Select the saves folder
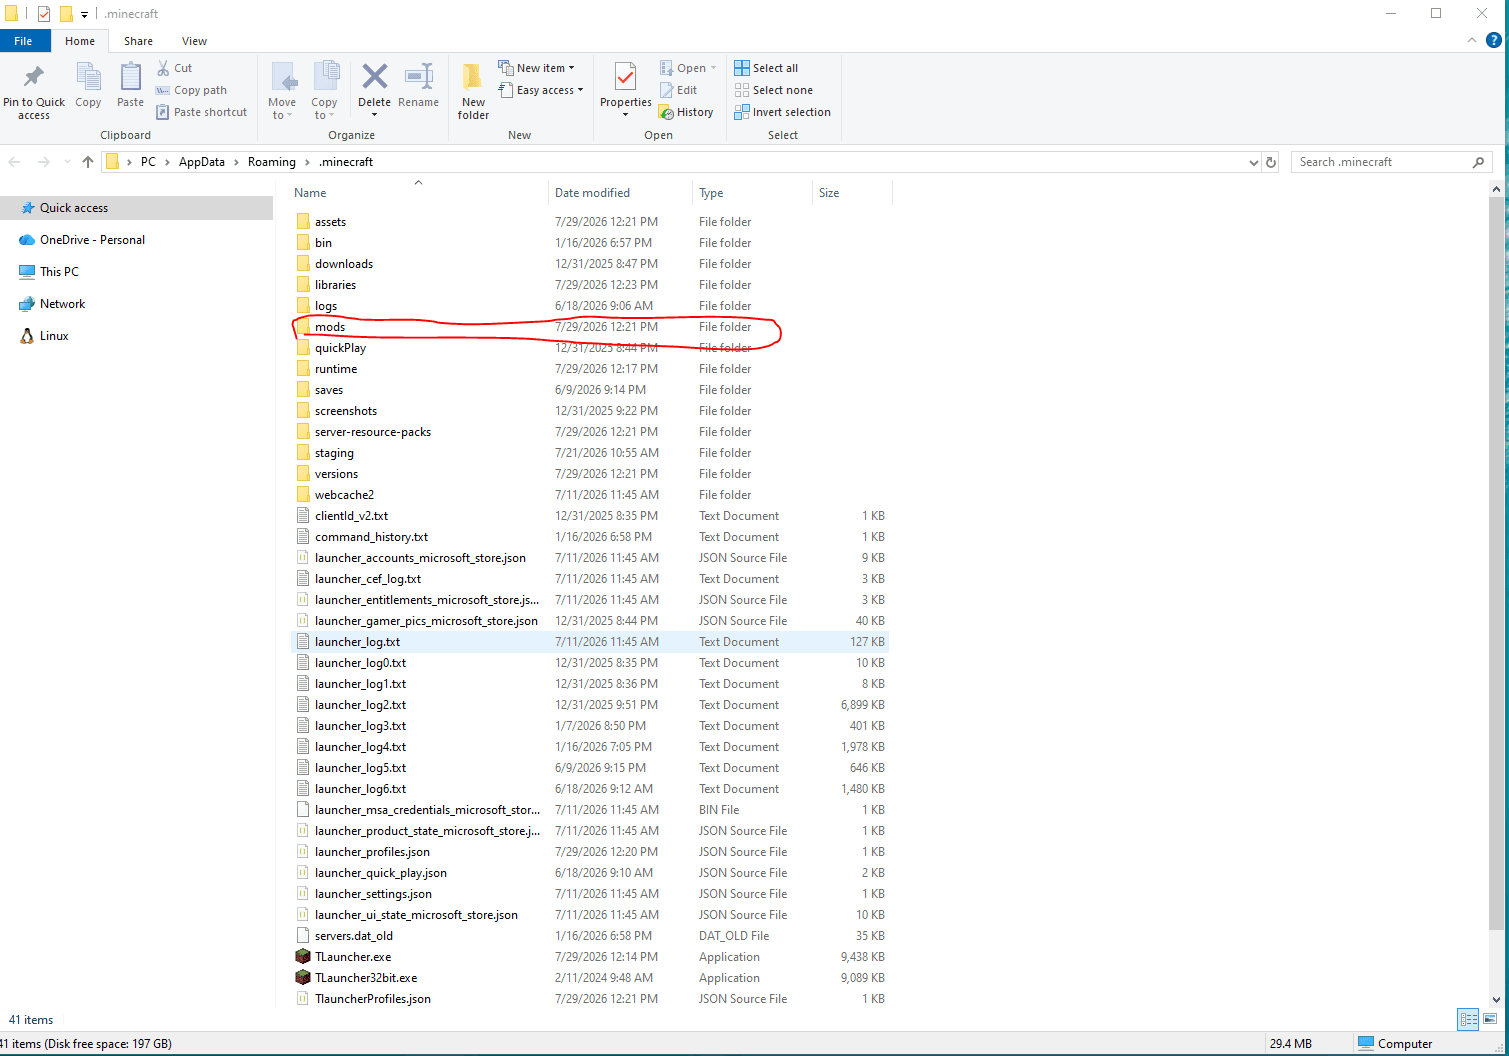This screenshot has height=1056, width=1509. pos(590,390)
